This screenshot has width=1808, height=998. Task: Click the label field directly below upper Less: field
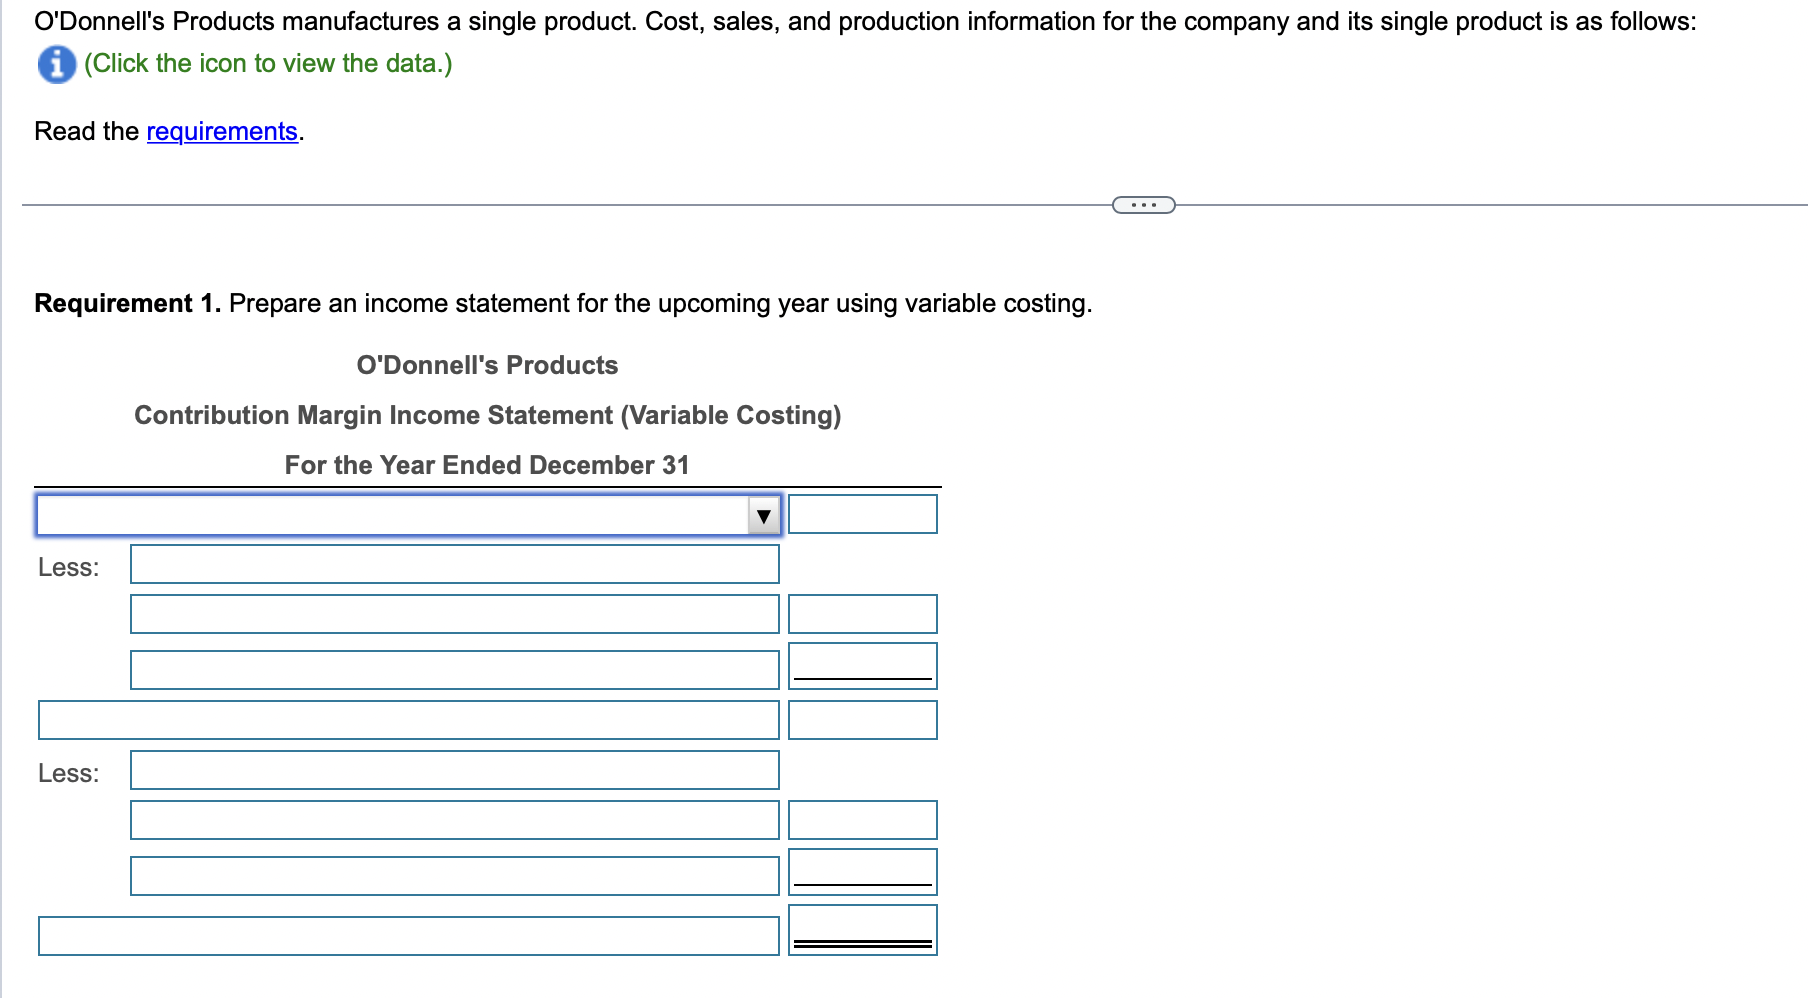pyautogui.click(x=455, y=614)
